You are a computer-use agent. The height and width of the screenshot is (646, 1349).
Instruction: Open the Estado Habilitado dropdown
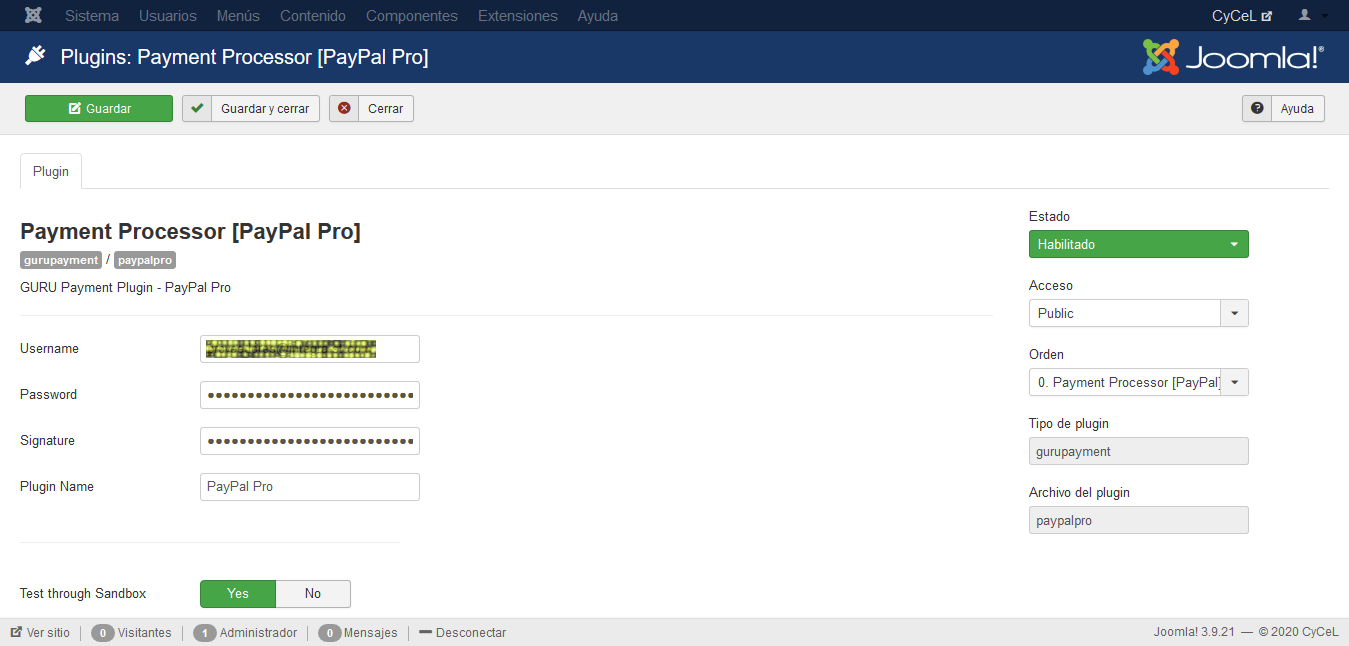click(x=1139, y=244)
